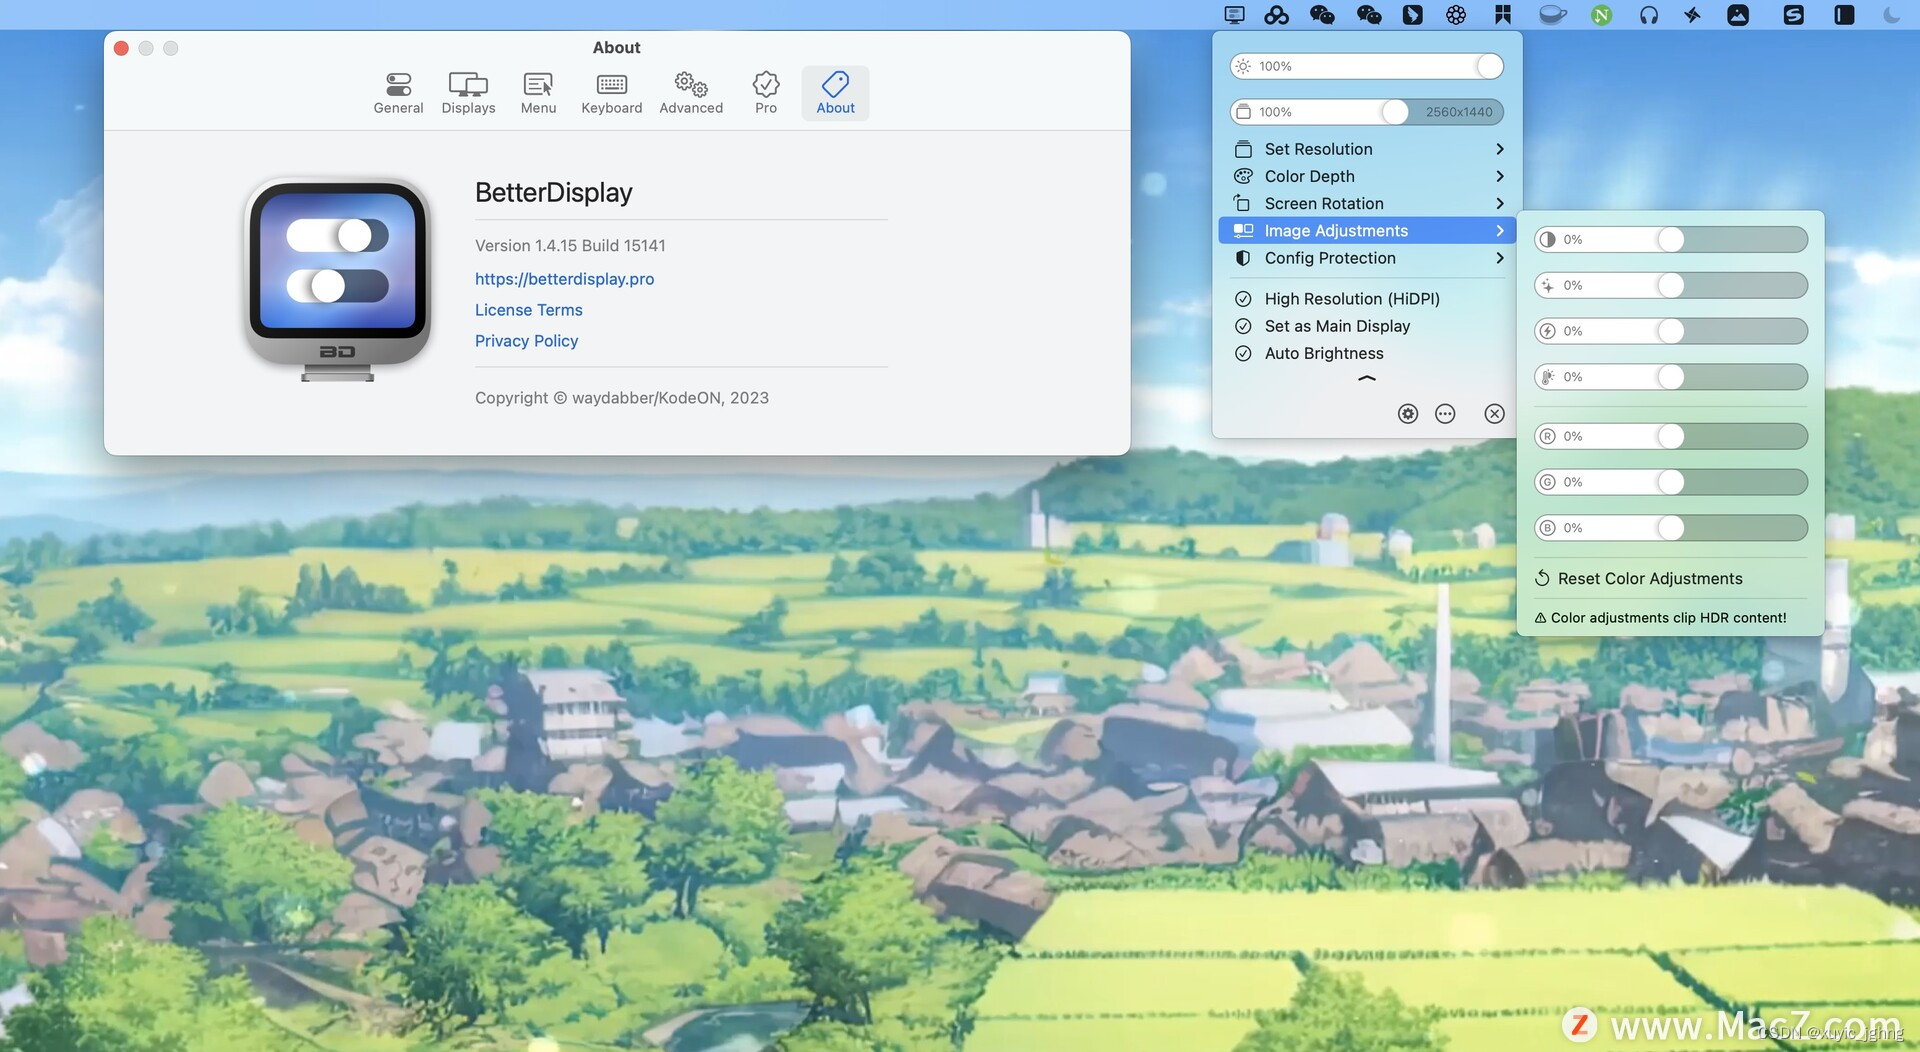Screen dimensions: 1920x1052
Task: Expand the Image Adjustments submenu
Action: coord(1367,231)
